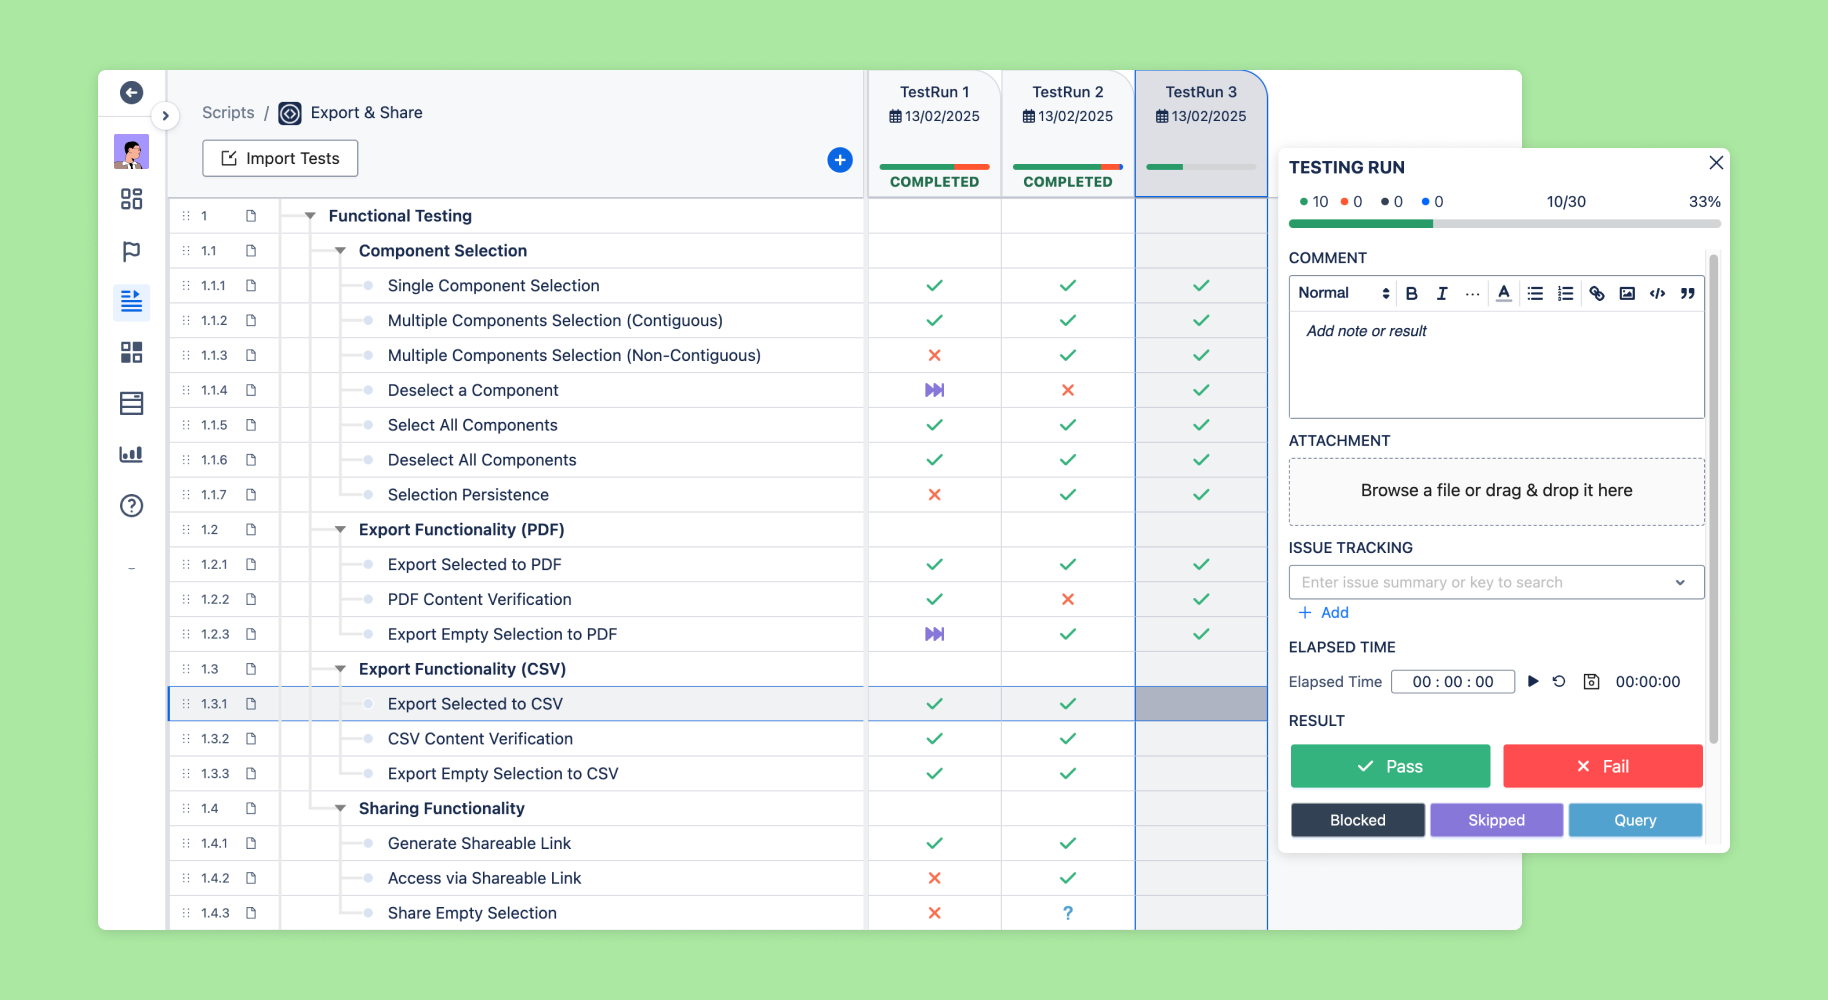Open the help question mark sidebar icon
Image resolution: width=1828 pixels, height=1000 pixels.
pos(131,506)
